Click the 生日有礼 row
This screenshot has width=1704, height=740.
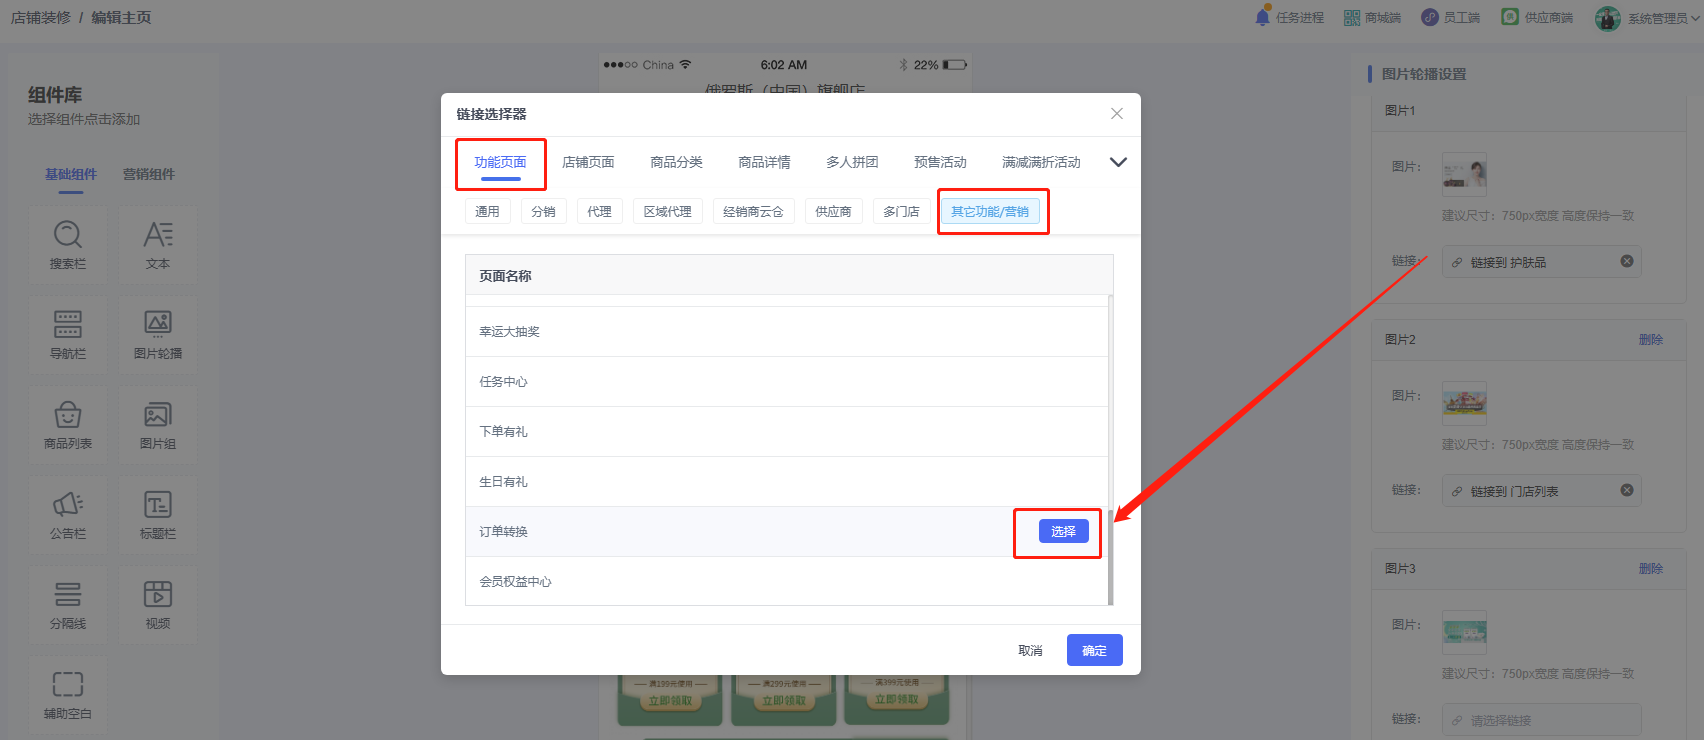(787, 481)
